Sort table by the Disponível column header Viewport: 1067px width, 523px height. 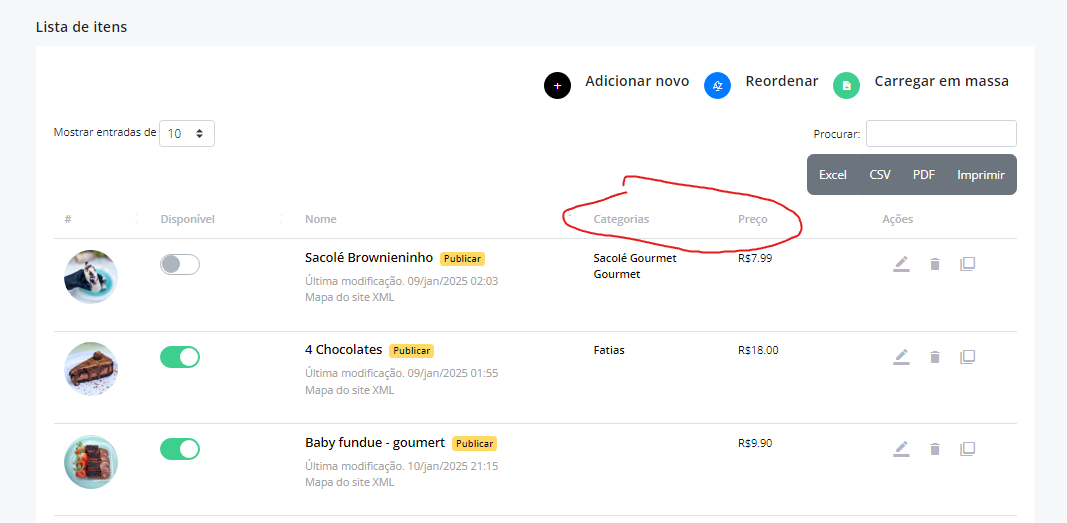coord(188,219)
